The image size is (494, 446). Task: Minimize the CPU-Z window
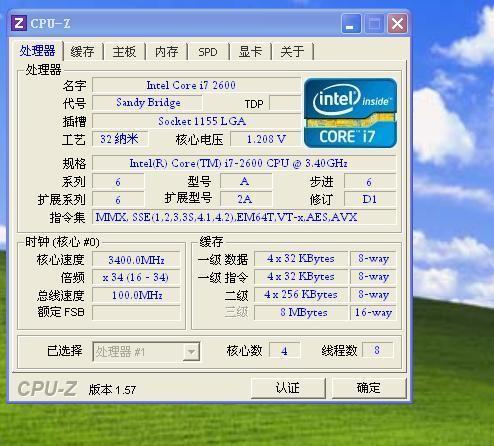[351, 24]
